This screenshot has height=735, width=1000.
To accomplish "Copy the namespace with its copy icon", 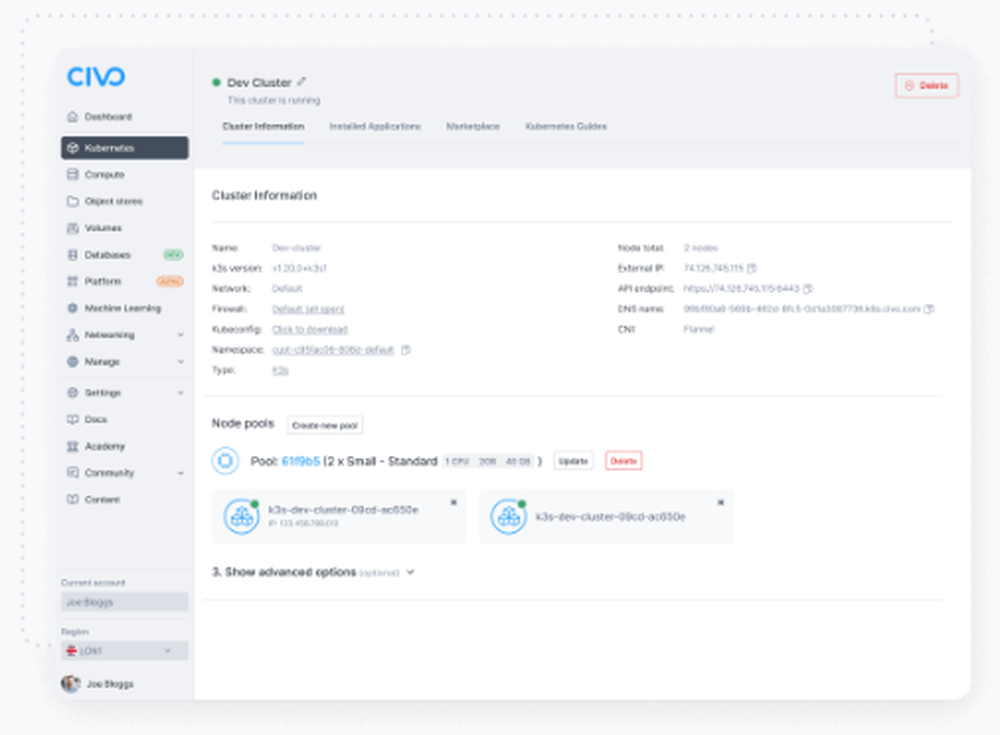I will click(x=406, y=350).
